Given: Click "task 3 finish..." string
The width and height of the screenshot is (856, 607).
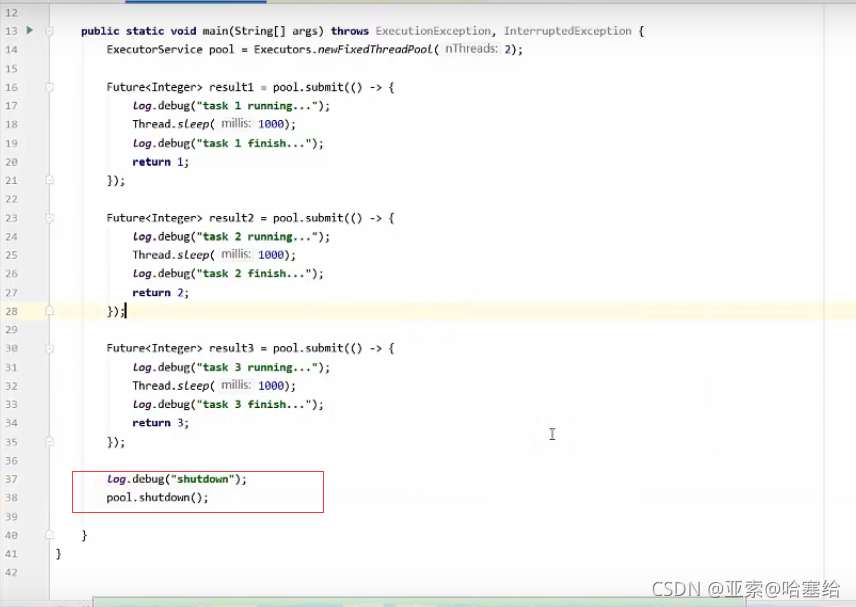Looking at the screenshot, I should [254, 404].
